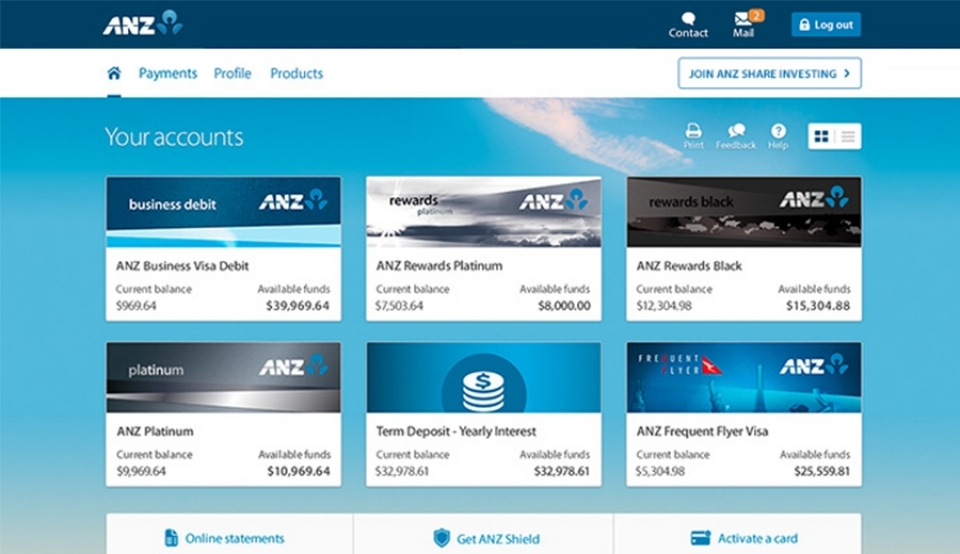
Task: Select Term Deposit - Yearly Interest account name
Action: pyautogui.click(x=456, y=432)
